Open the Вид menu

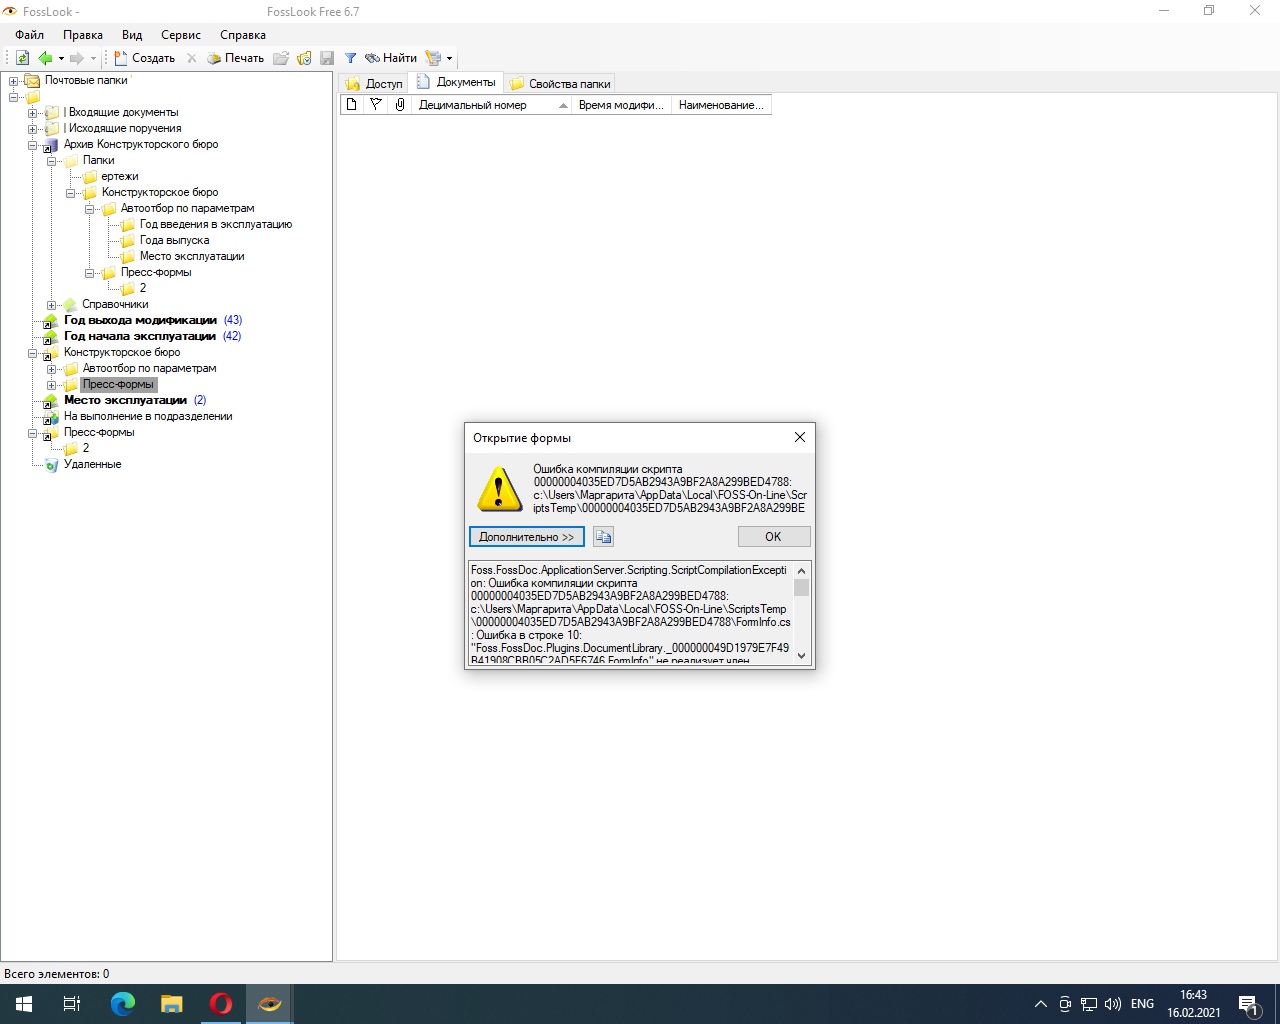(132, 35)
